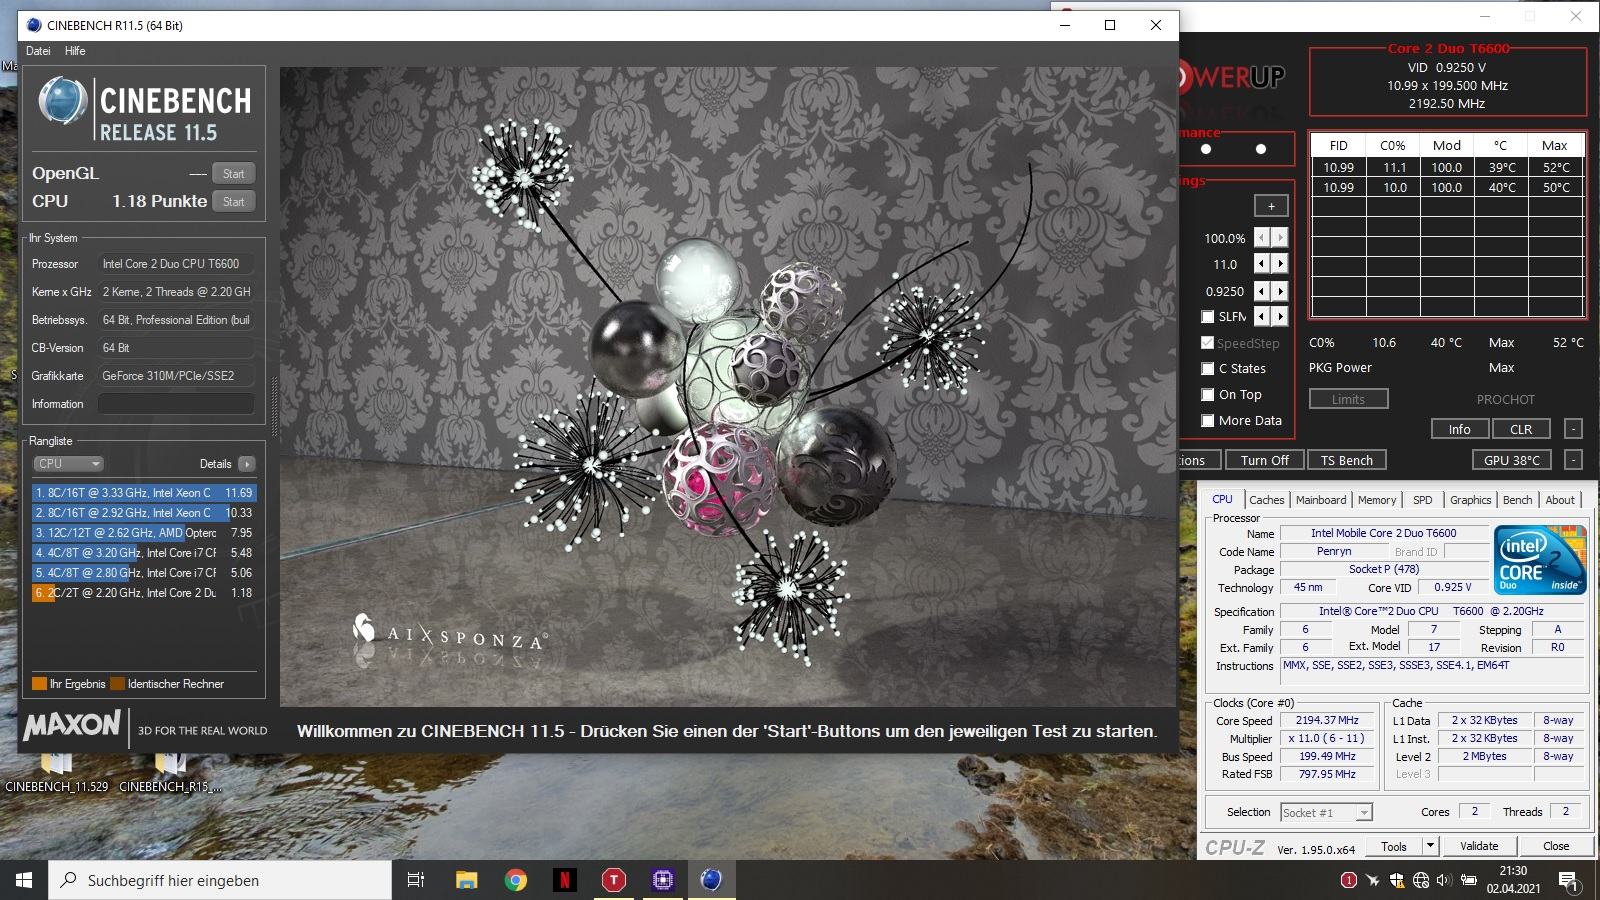Select ranking entry 4C/8T @ 3.20 GHz

[x=144, y=553]
